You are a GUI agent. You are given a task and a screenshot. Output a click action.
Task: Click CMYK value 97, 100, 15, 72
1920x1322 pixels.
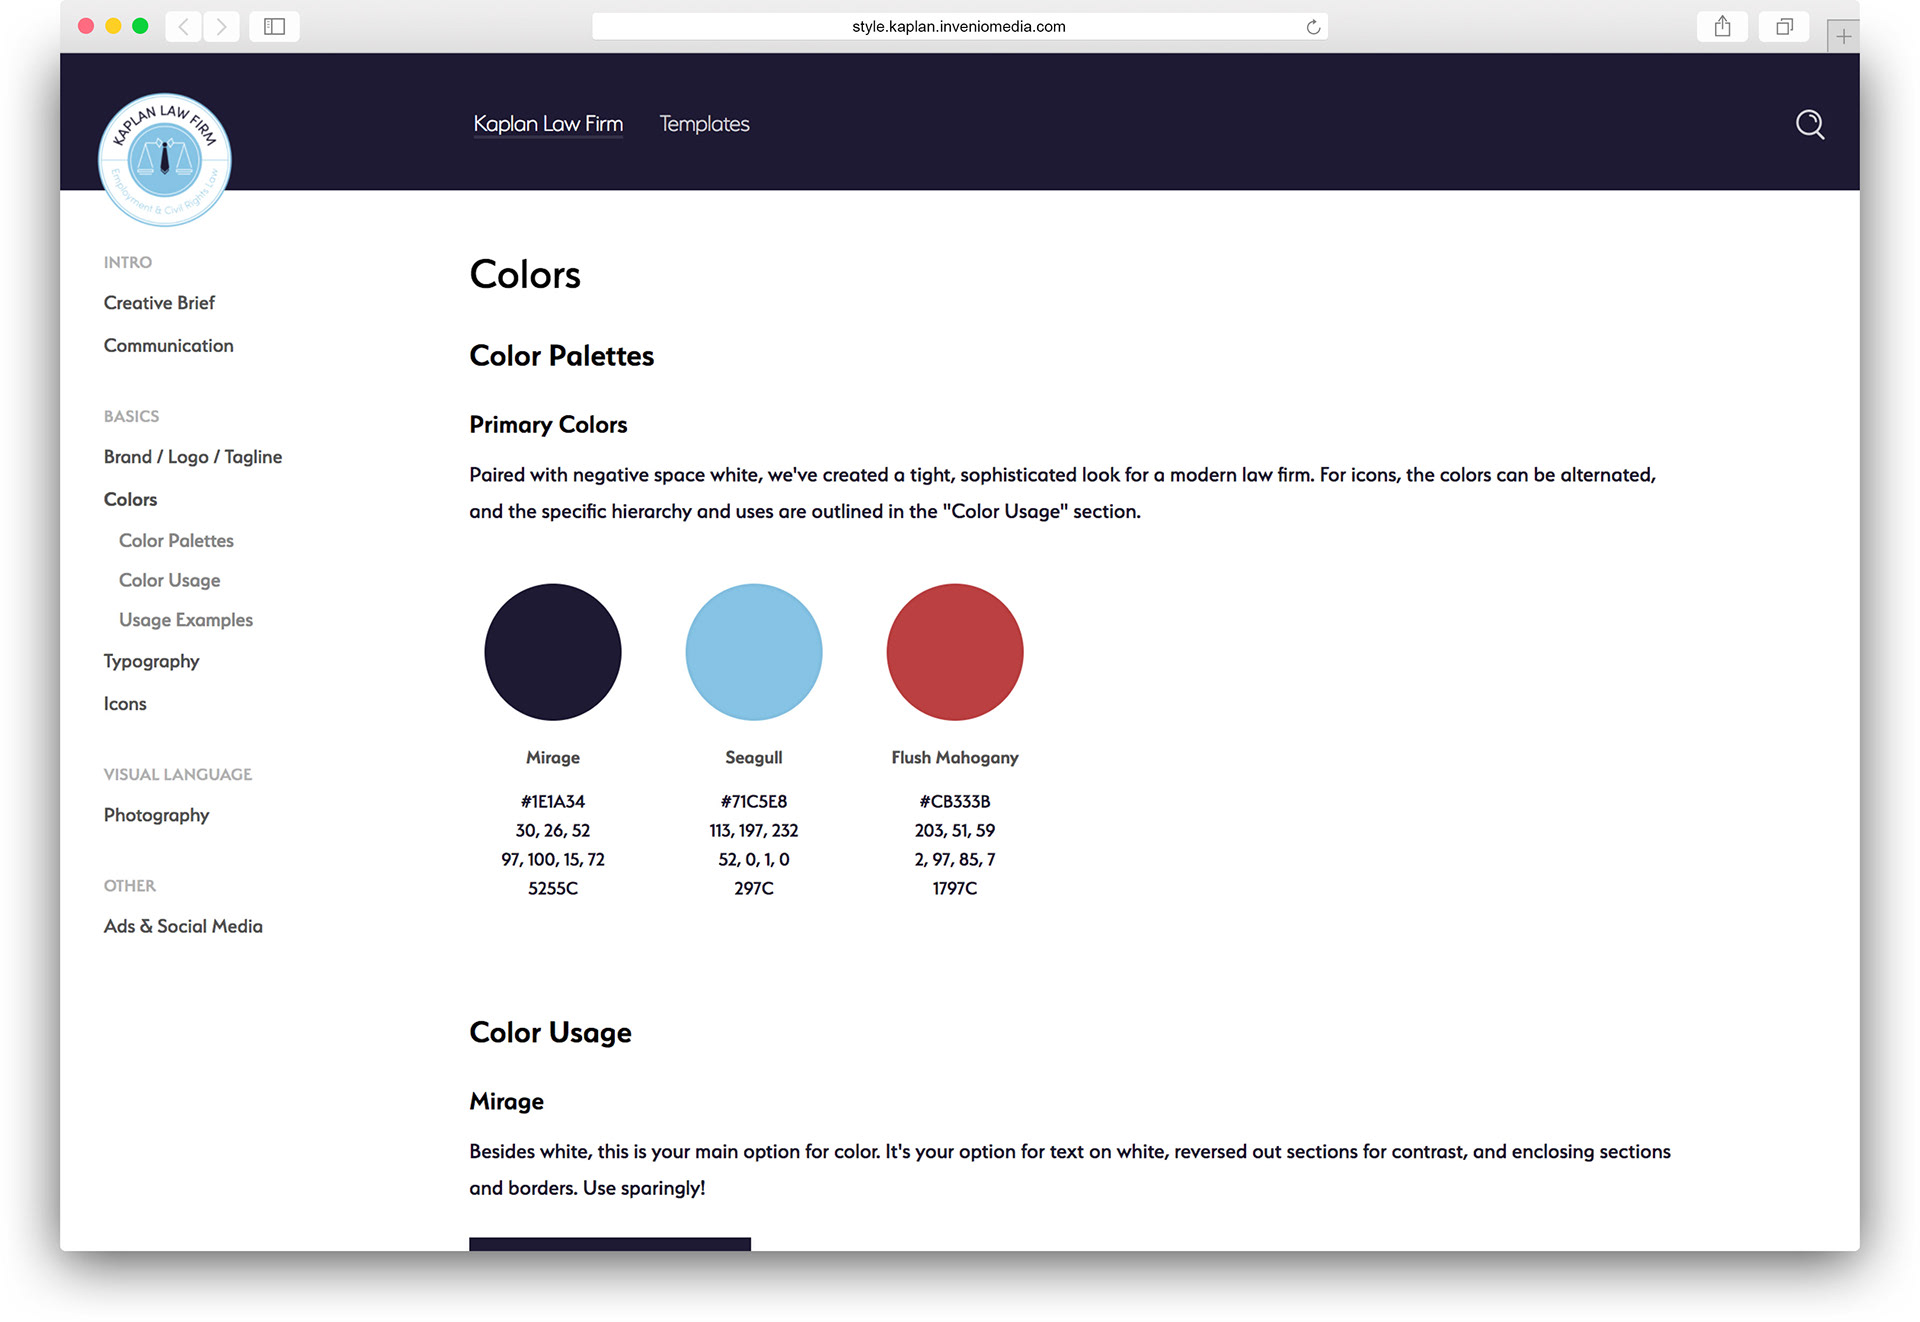point(553,860)
